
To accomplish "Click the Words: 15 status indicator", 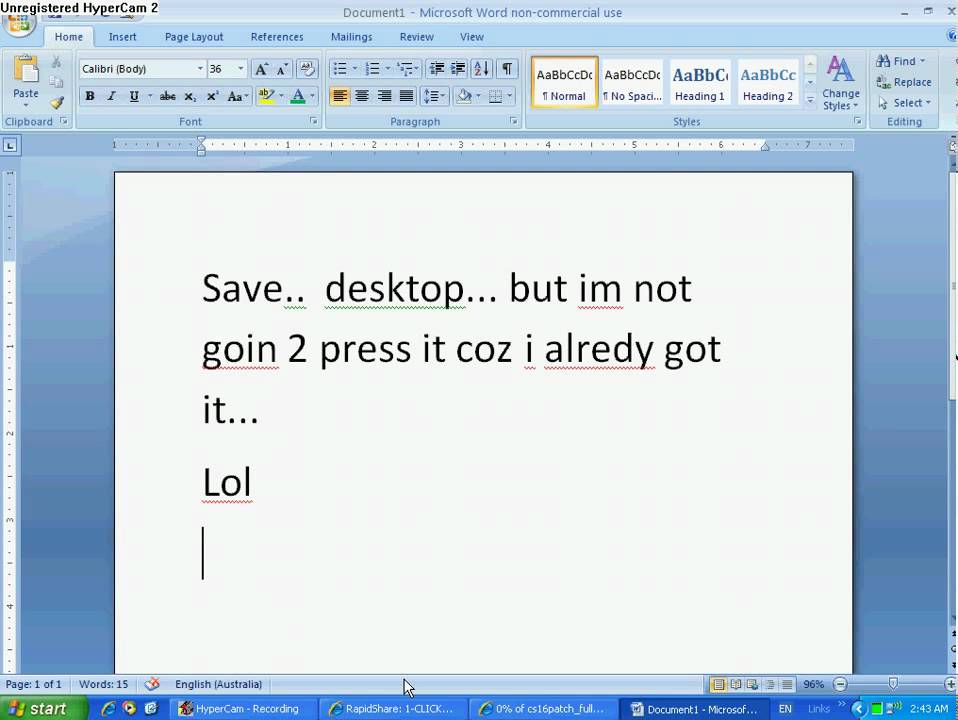I will [x=103, y=685].
